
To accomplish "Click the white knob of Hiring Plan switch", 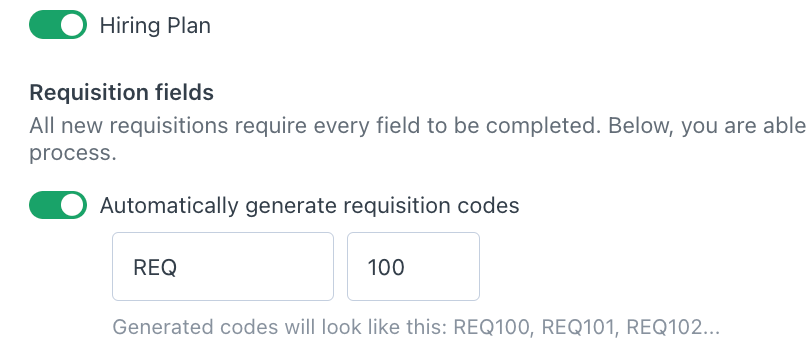I will tap(72, 25).
